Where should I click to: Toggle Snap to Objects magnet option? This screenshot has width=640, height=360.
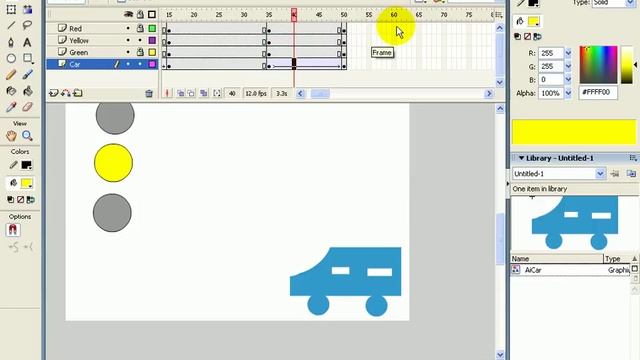coord(13,230)
